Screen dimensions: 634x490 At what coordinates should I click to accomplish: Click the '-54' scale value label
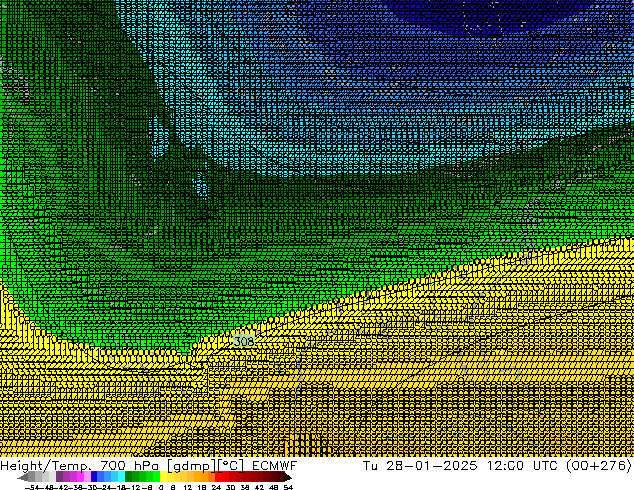tap(32, 487)
